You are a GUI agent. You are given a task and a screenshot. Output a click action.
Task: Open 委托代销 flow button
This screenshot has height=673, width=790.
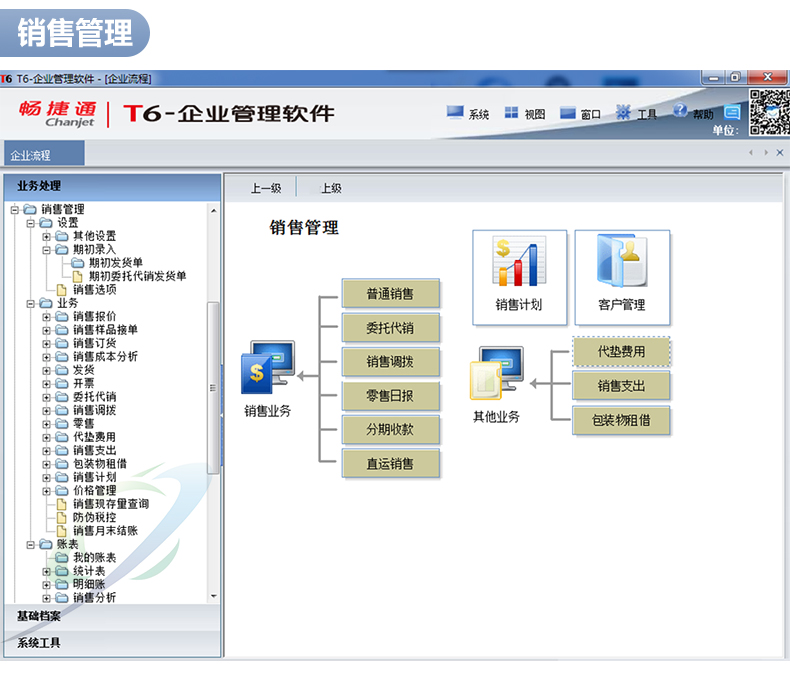point(390,327)
